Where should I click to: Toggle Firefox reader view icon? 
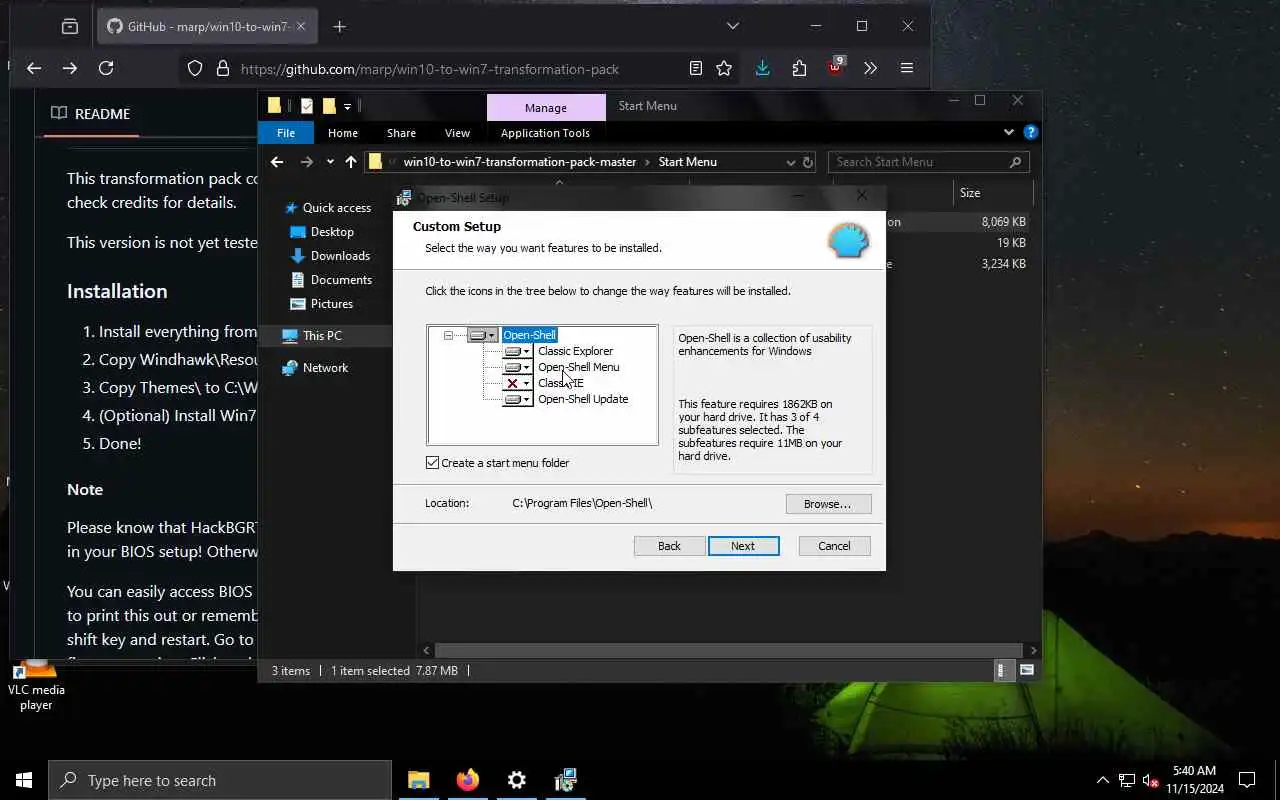(x=696, y=68)
